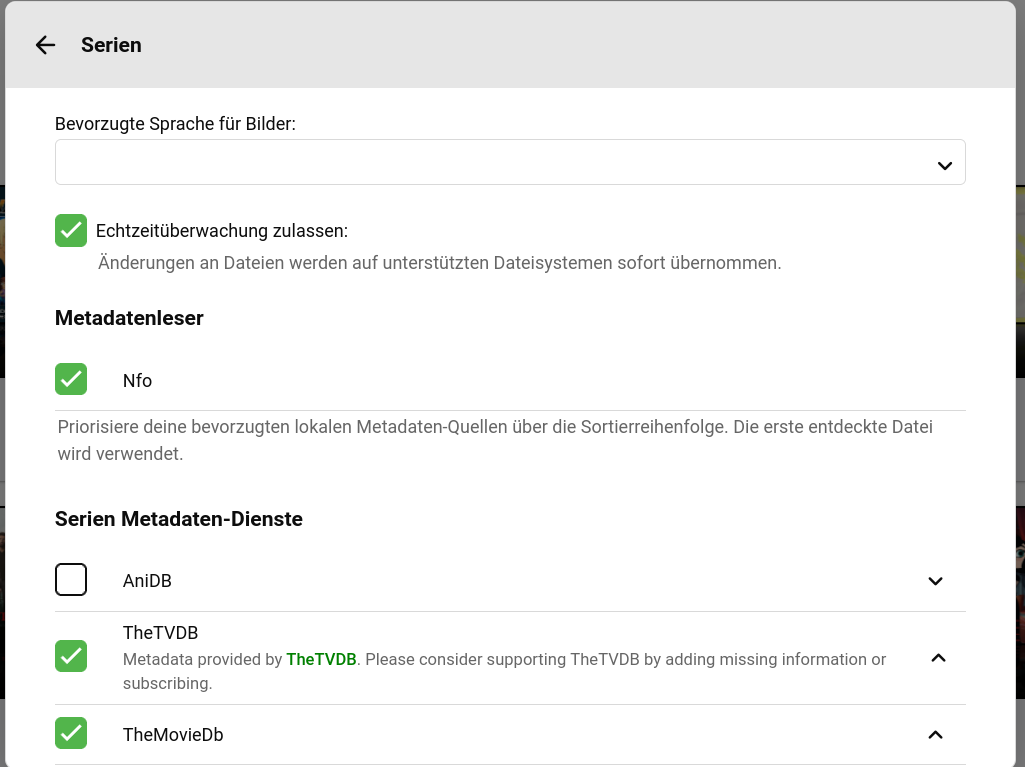Click the AniDB service label
Viewport: 1025px width, 767px height.
tap(147, 581)
